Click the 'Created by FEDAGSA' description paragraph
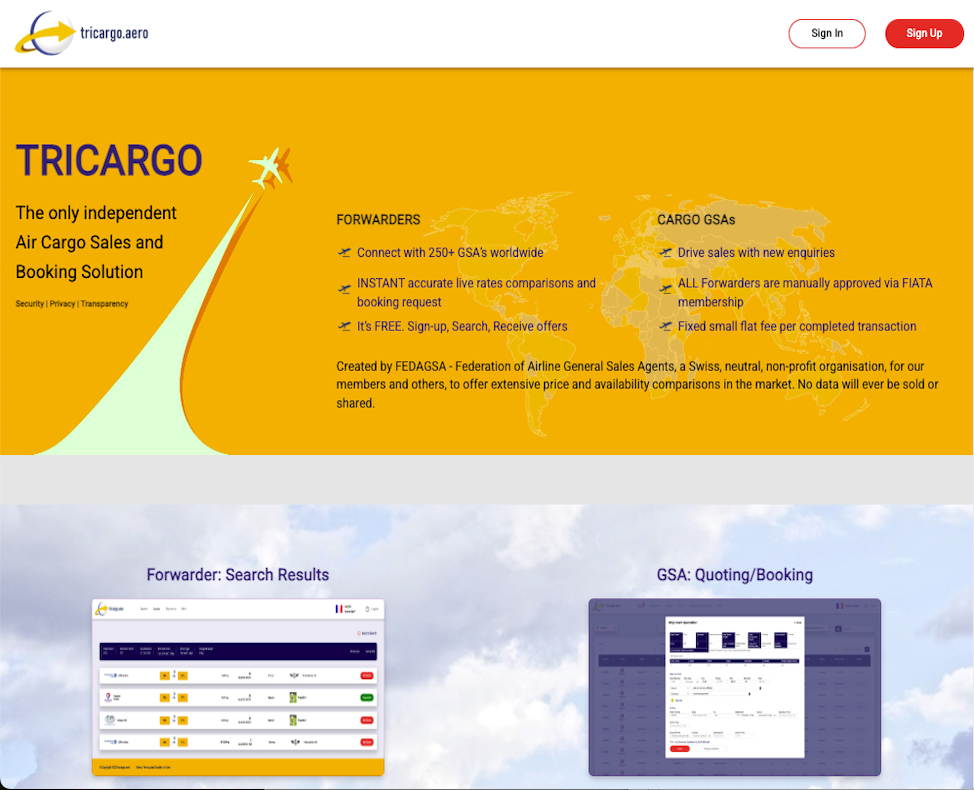Viewport: 974px width, 790px height. coord(638,384)
